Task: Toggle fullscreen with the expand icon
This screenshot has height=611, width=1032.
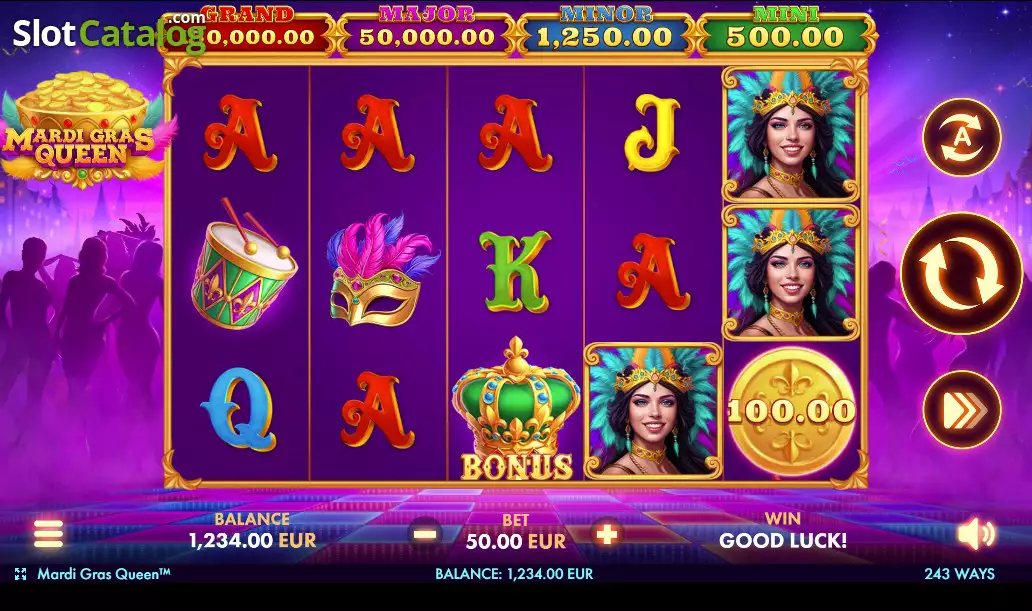Action: click(20, 574)
